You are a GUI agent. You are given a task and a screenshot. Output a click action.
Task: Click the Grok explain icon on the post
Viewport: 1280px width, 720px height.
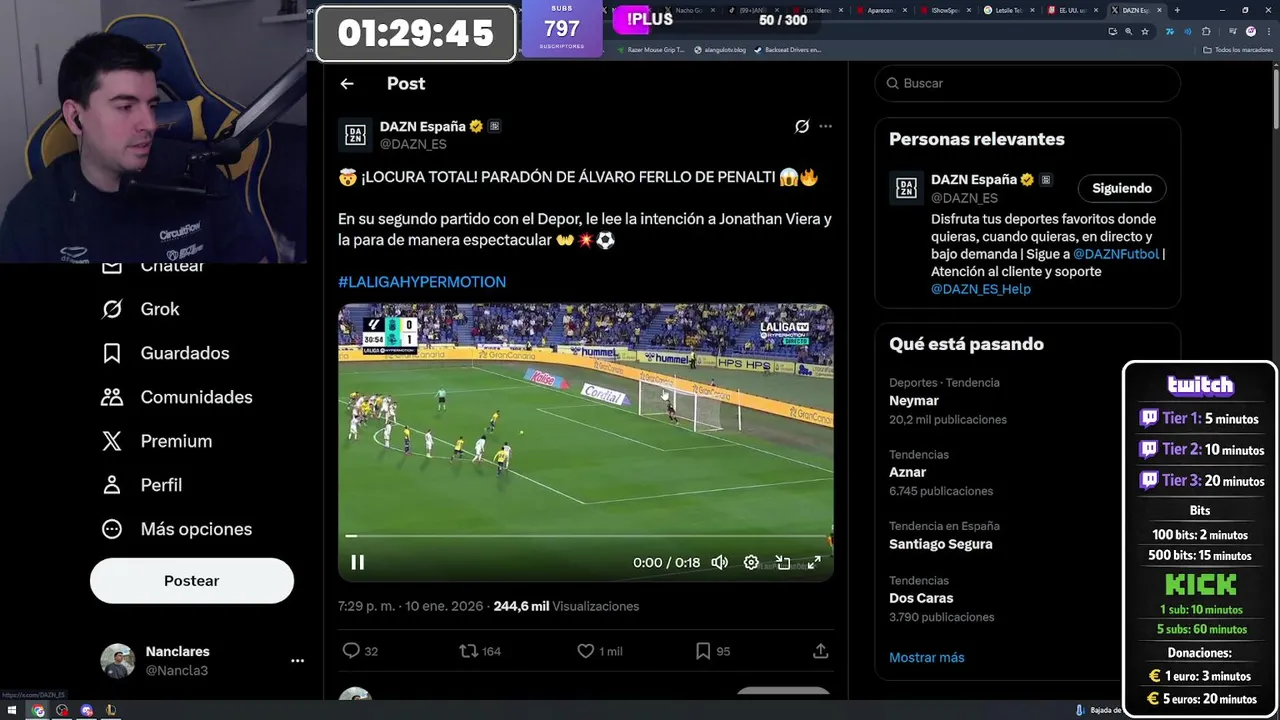click(x=801, y=126)
